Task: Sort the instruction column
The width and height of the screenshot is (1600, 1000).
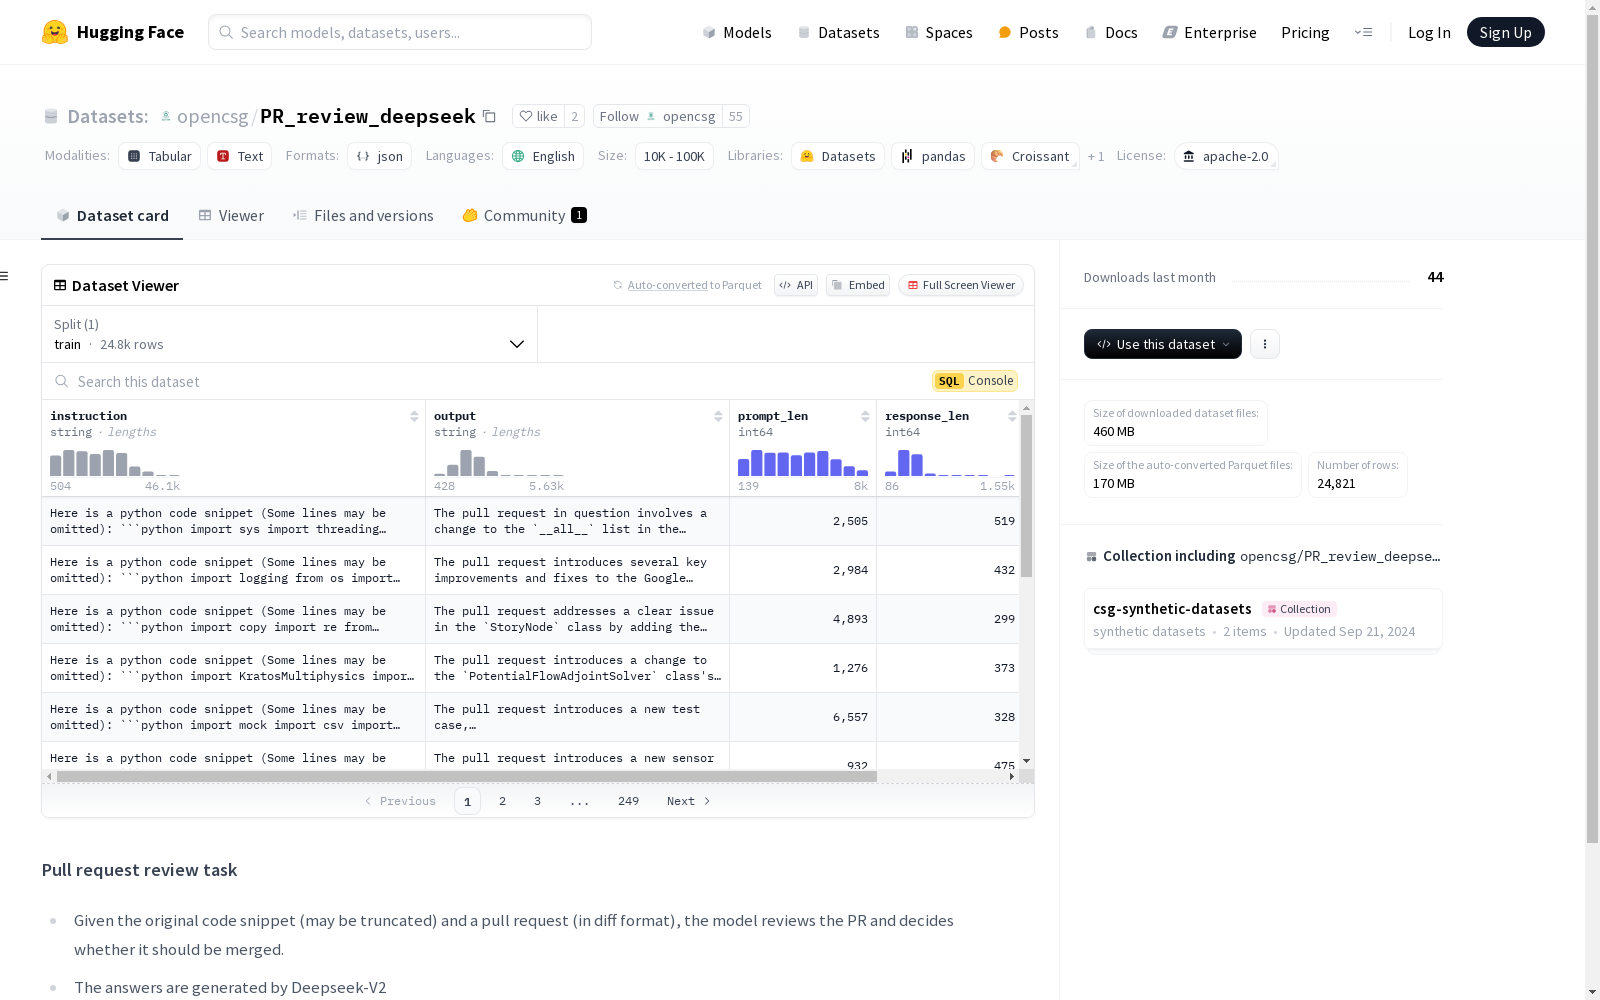Action: click(414, 416)
